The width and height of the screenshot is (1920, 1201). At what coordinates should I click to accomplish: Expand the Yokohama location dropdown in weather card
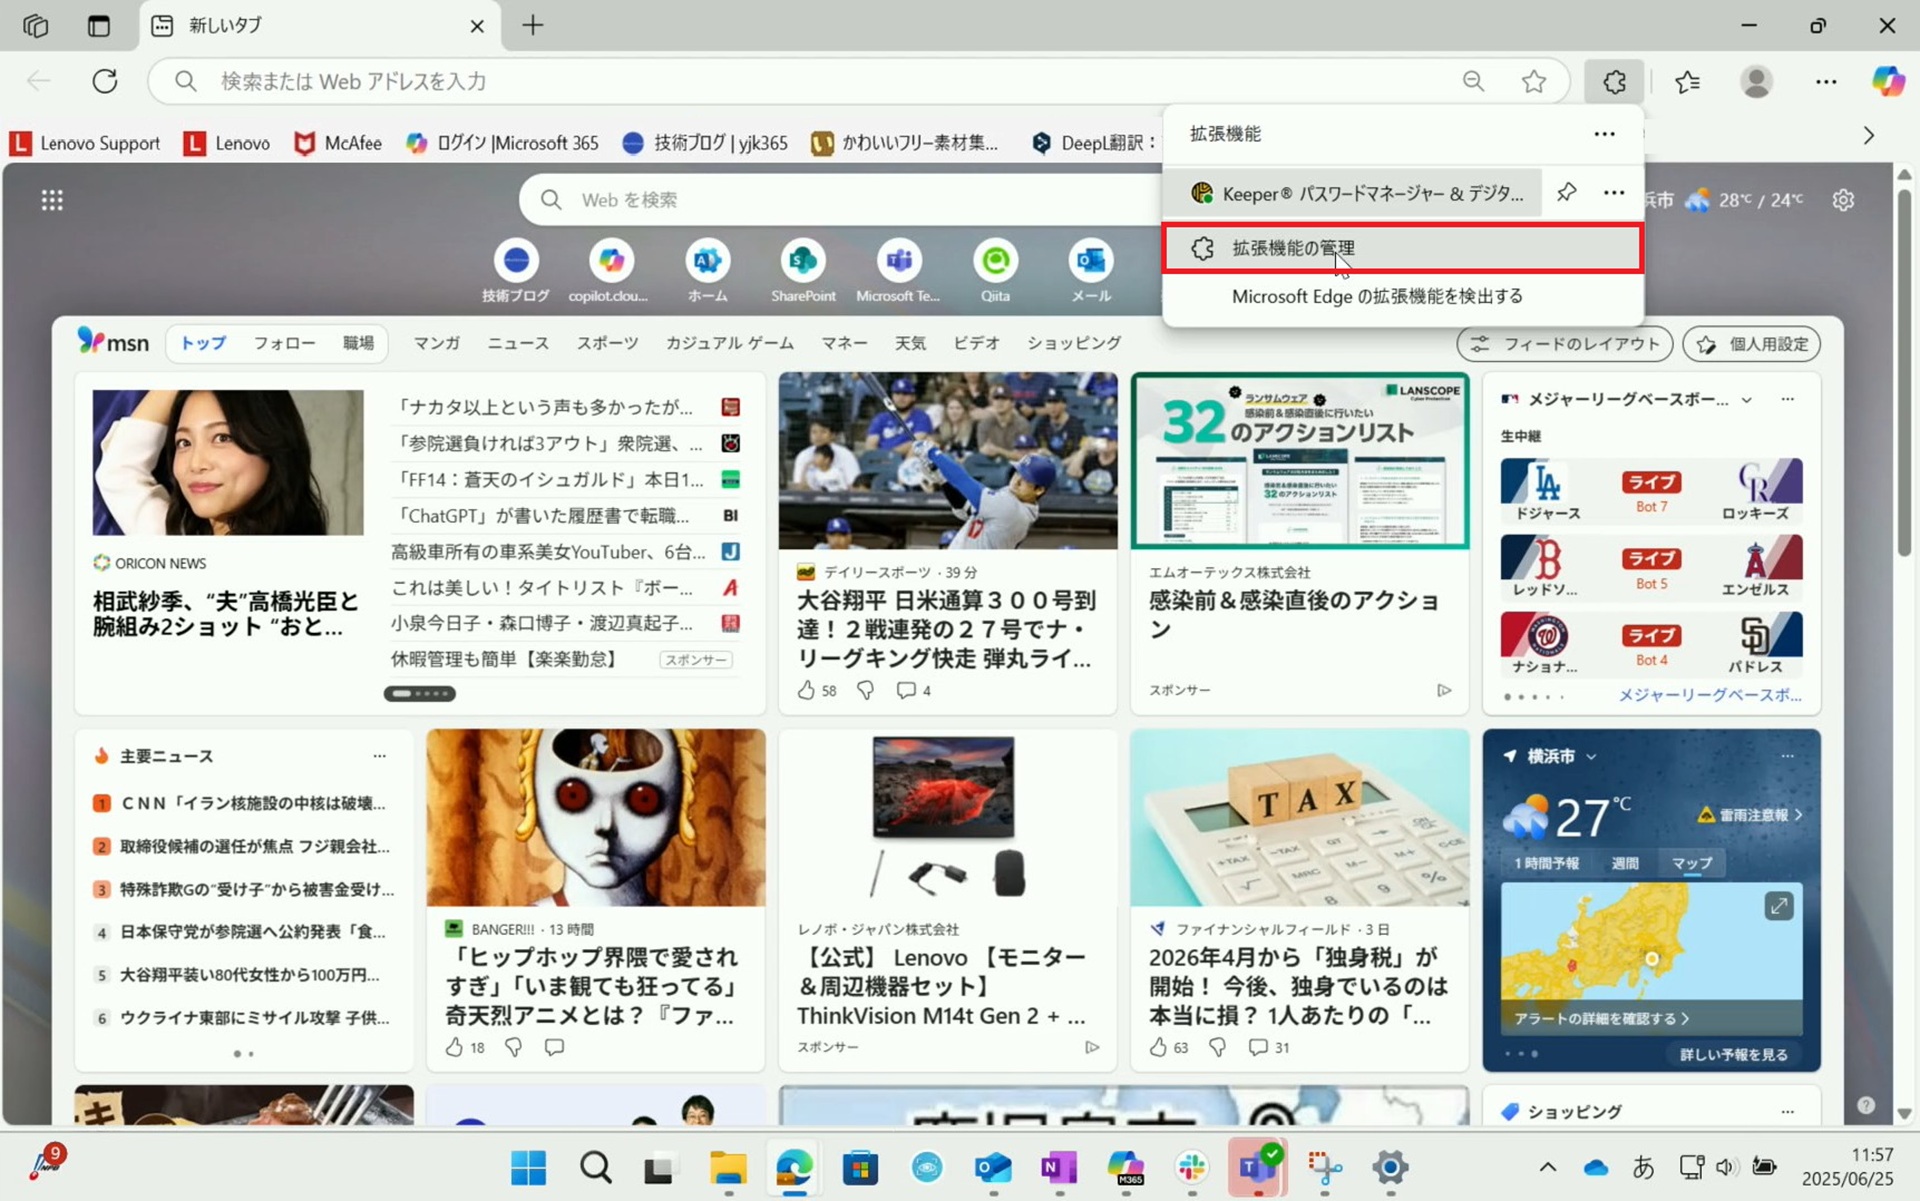[x=1591, y=757]
